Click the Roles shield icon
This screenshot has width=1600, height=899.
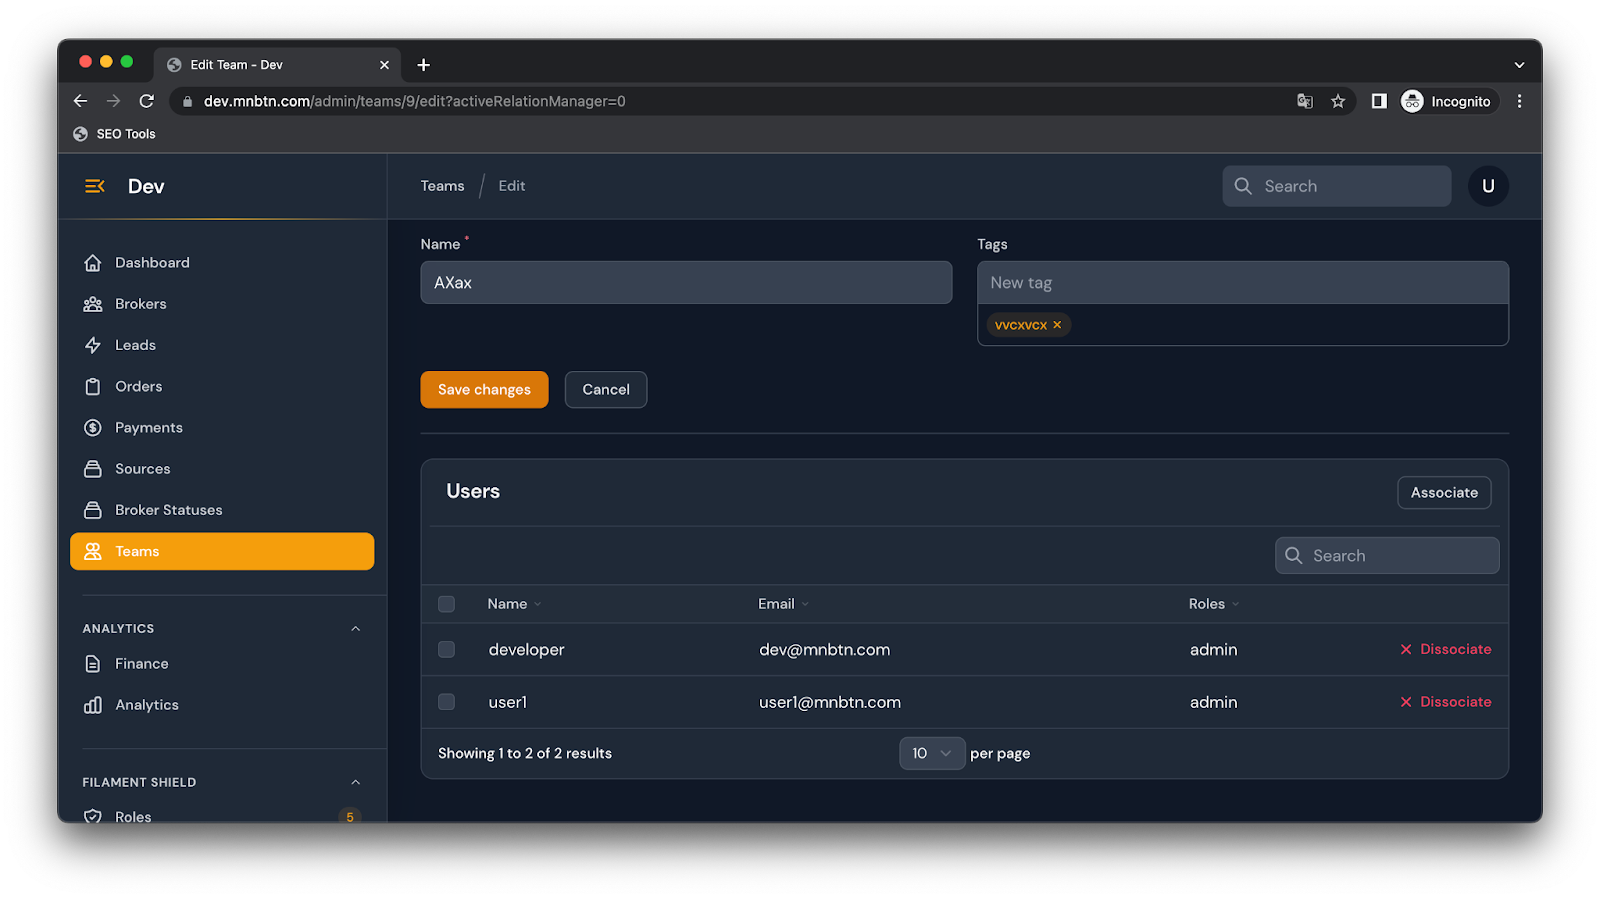pyautogui.click(x=93, y=816)
